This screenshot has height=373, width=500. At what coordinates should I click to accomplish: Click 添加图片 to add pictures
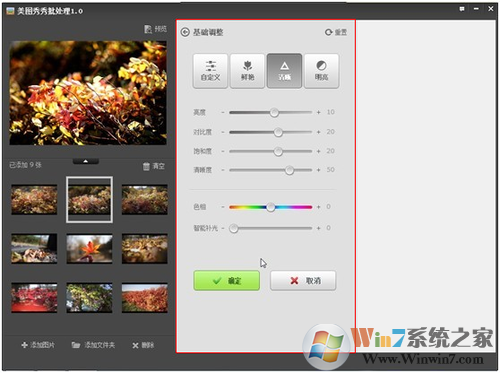coord(38,345)
